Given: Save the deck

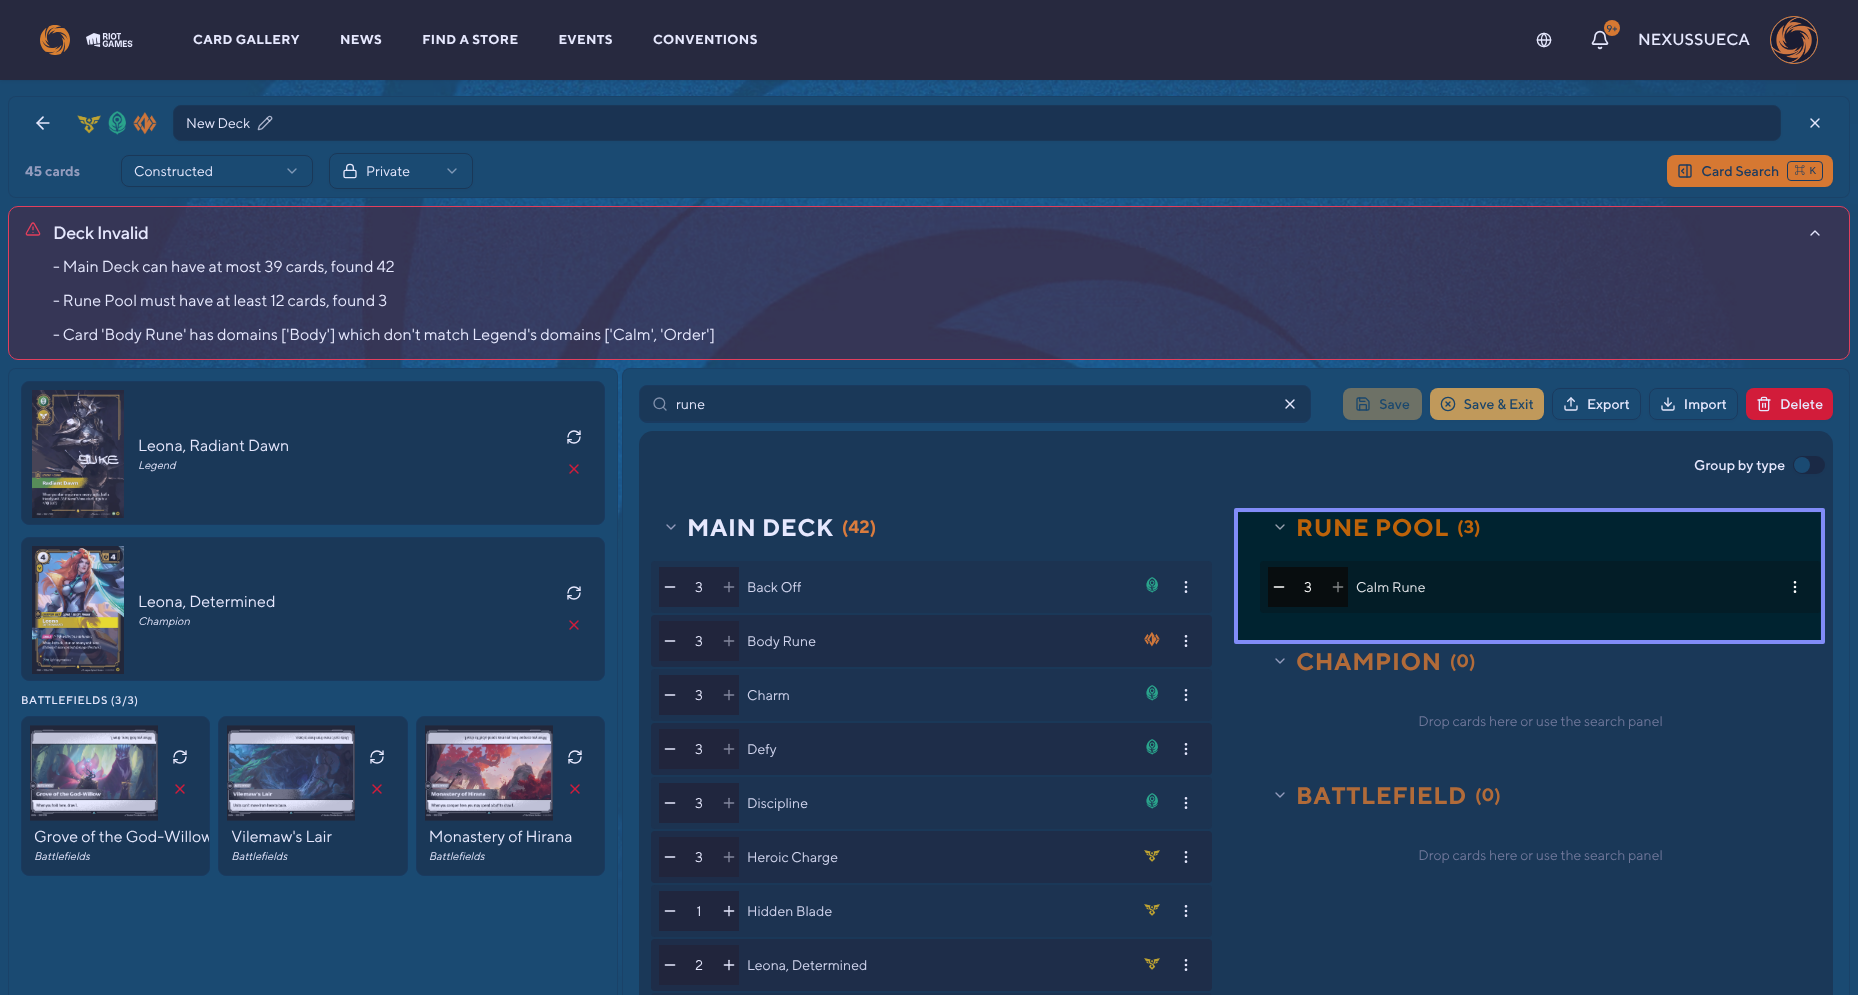Looking at the screenshot, I should tap(1382, 404).
